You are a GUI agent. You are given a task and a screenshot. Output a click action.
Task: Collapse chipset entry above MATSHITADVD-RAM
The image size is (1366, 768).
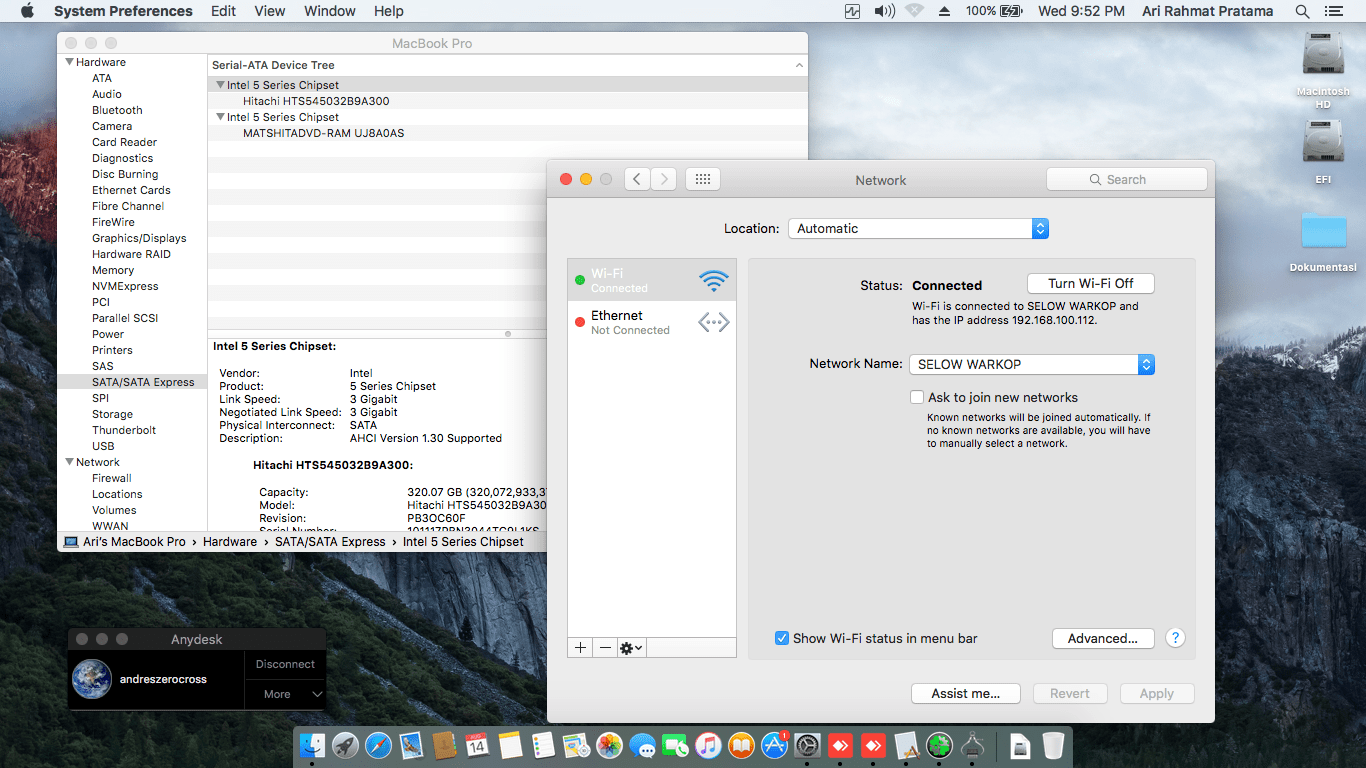220,117
